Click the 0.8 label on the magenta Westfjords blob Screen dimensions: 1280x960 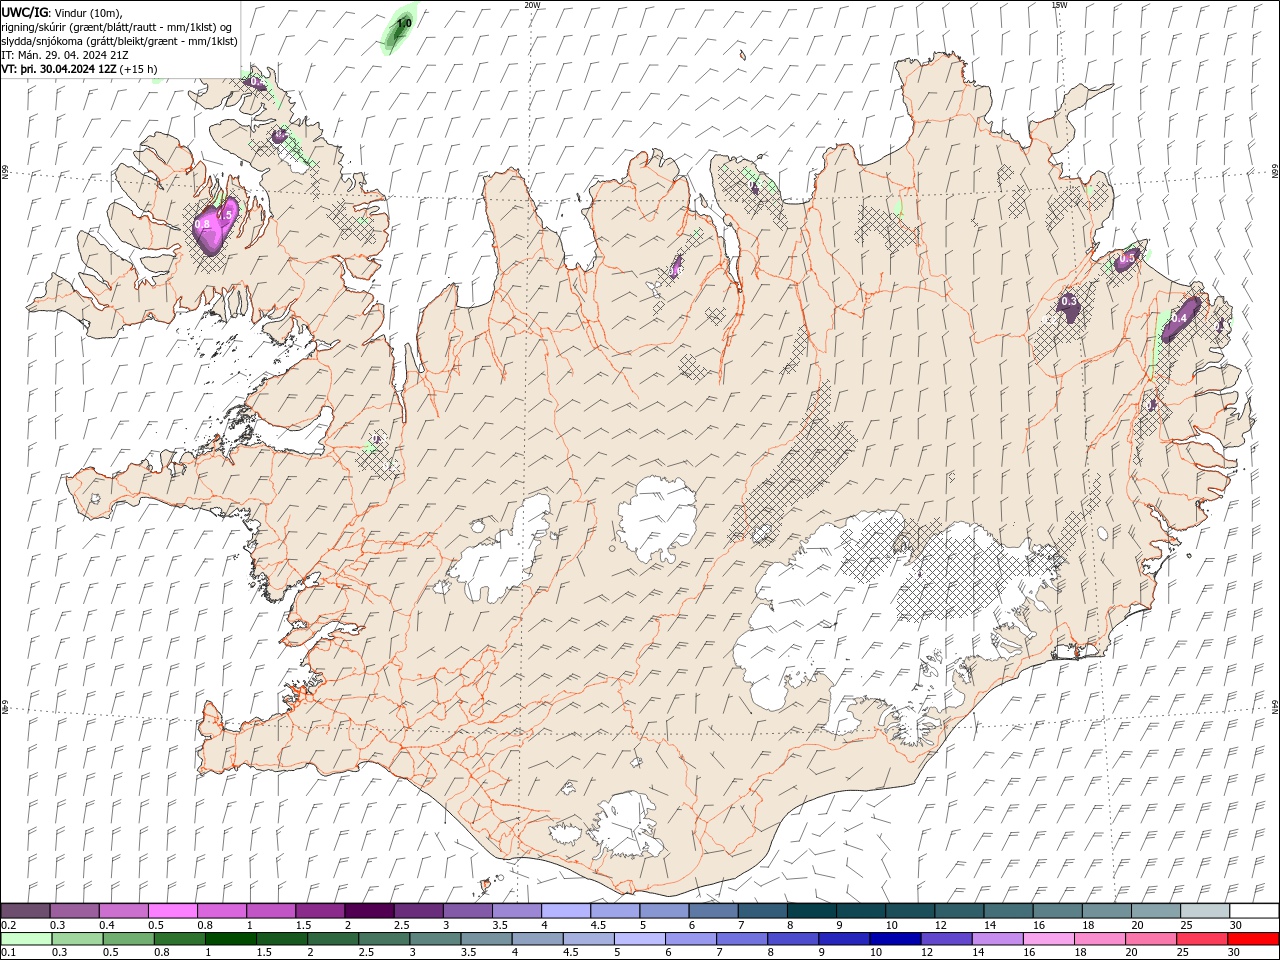pyautogui.click(x=202, y=225)
